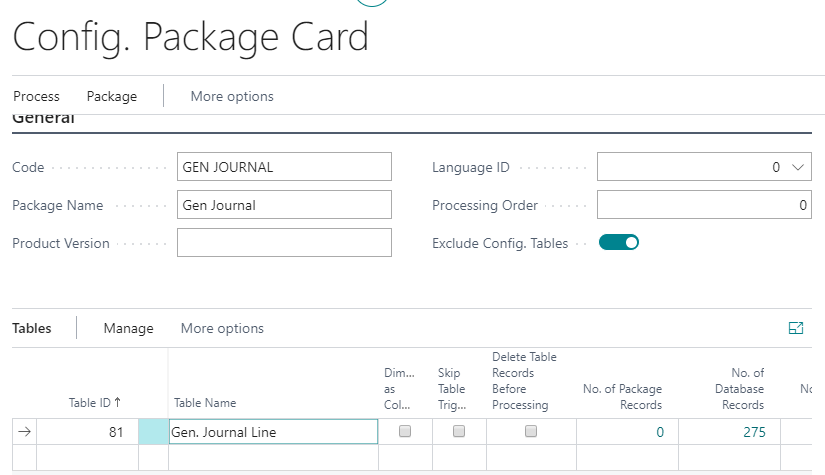This screenshot has width=825, height=475.
Task: Check Dimensions as Columns box for row 81
Action: [x=405, y=432]
